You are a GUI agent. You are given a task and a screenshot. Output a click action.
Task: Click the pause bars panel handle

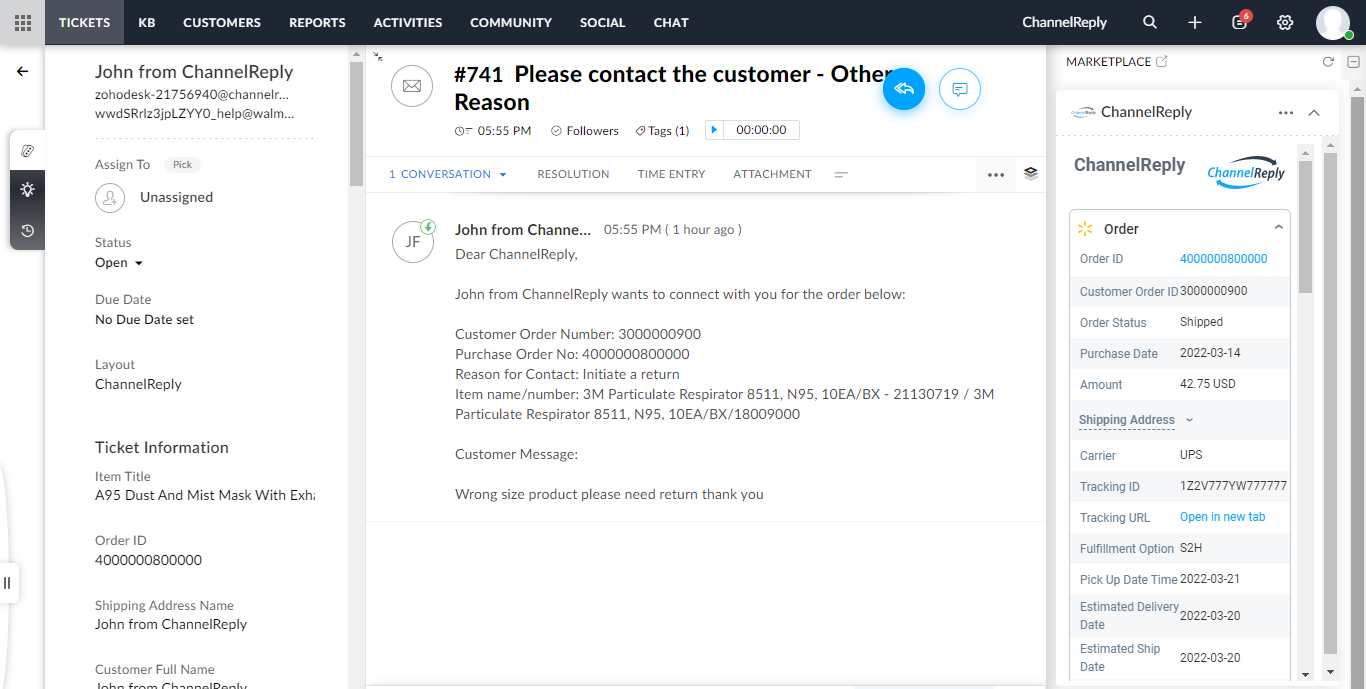[7, 583]
